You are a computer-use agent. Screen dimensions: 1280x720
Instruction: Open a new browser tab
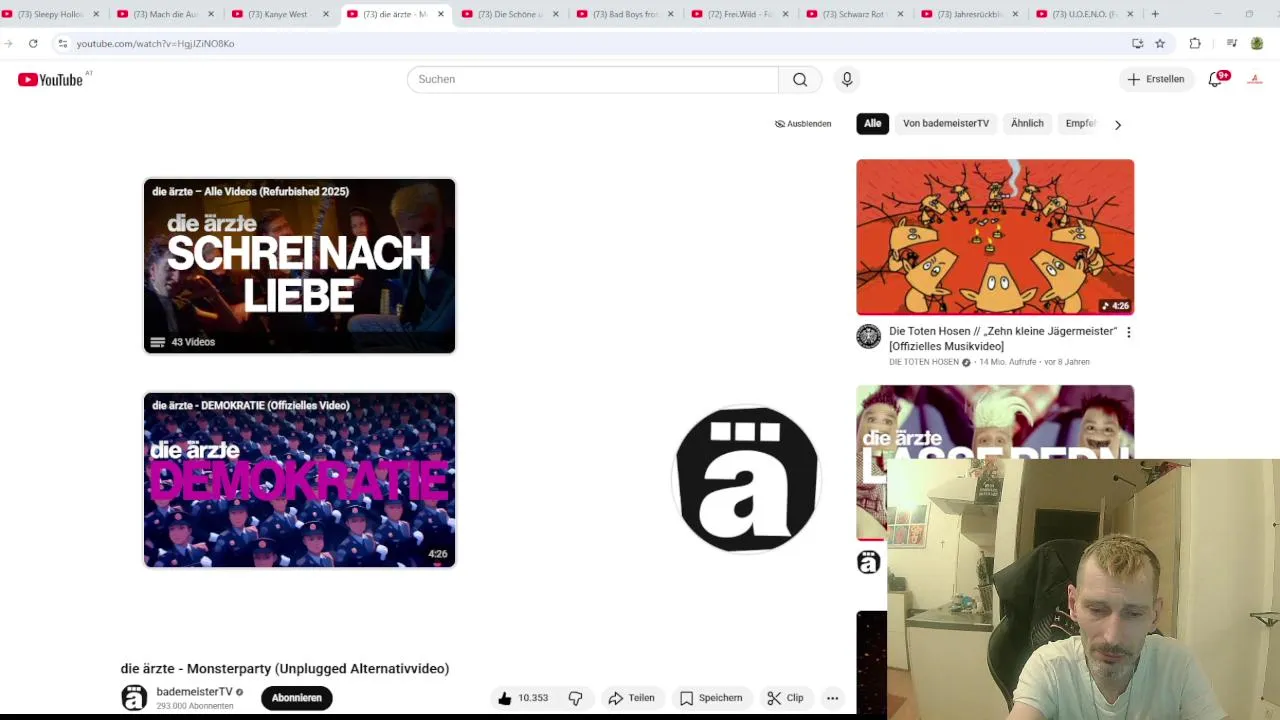pos(1155,14)
